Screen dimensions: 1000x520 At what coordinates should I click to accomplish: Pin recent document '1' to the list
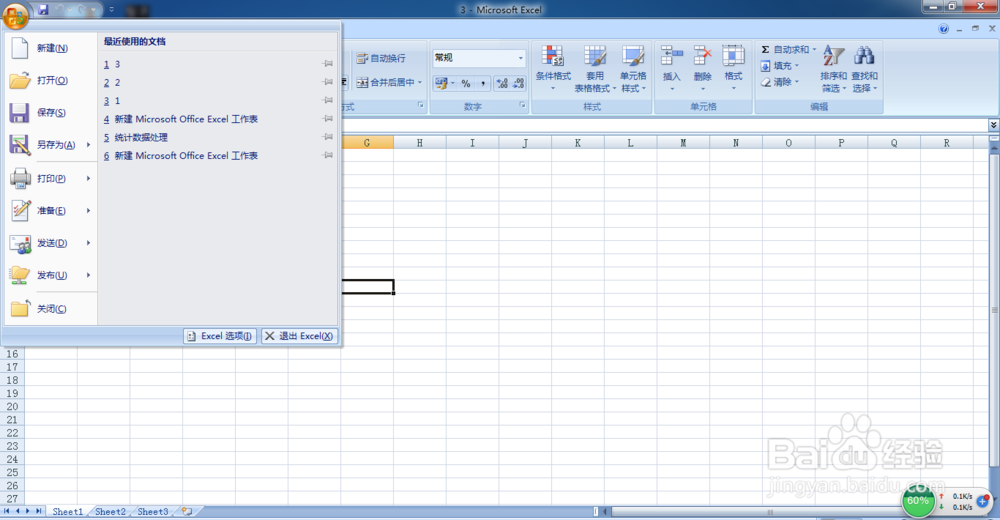click(328, 100)
